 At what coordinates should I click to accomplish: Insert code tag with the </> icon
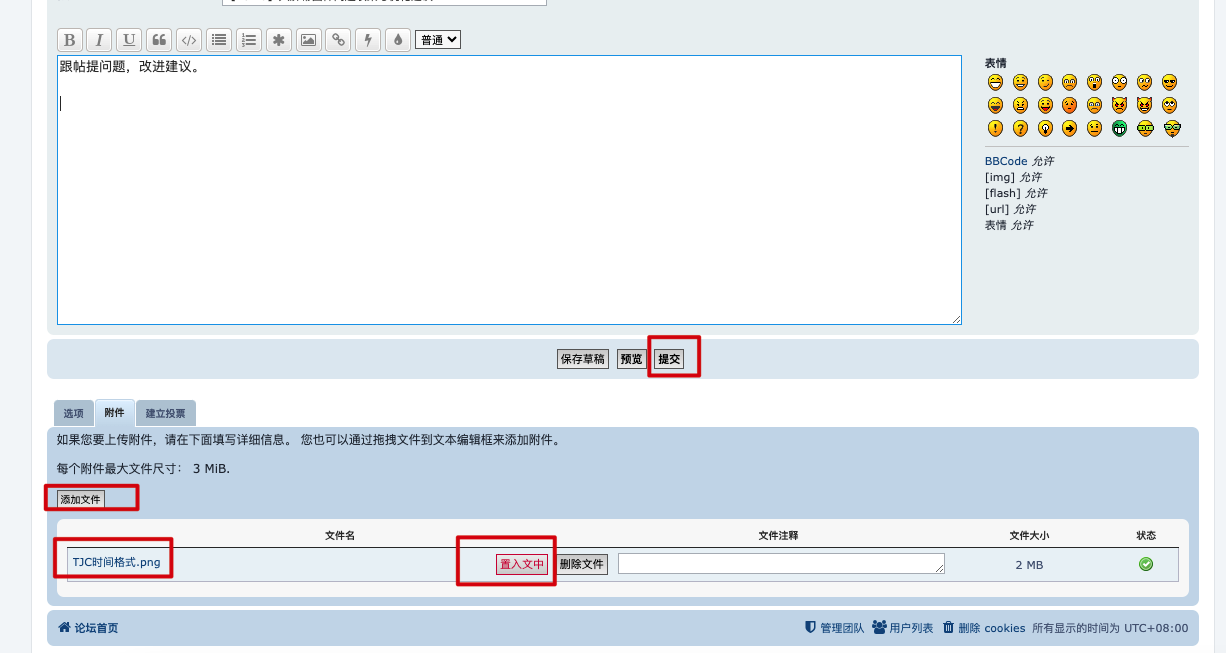(188, 40)
